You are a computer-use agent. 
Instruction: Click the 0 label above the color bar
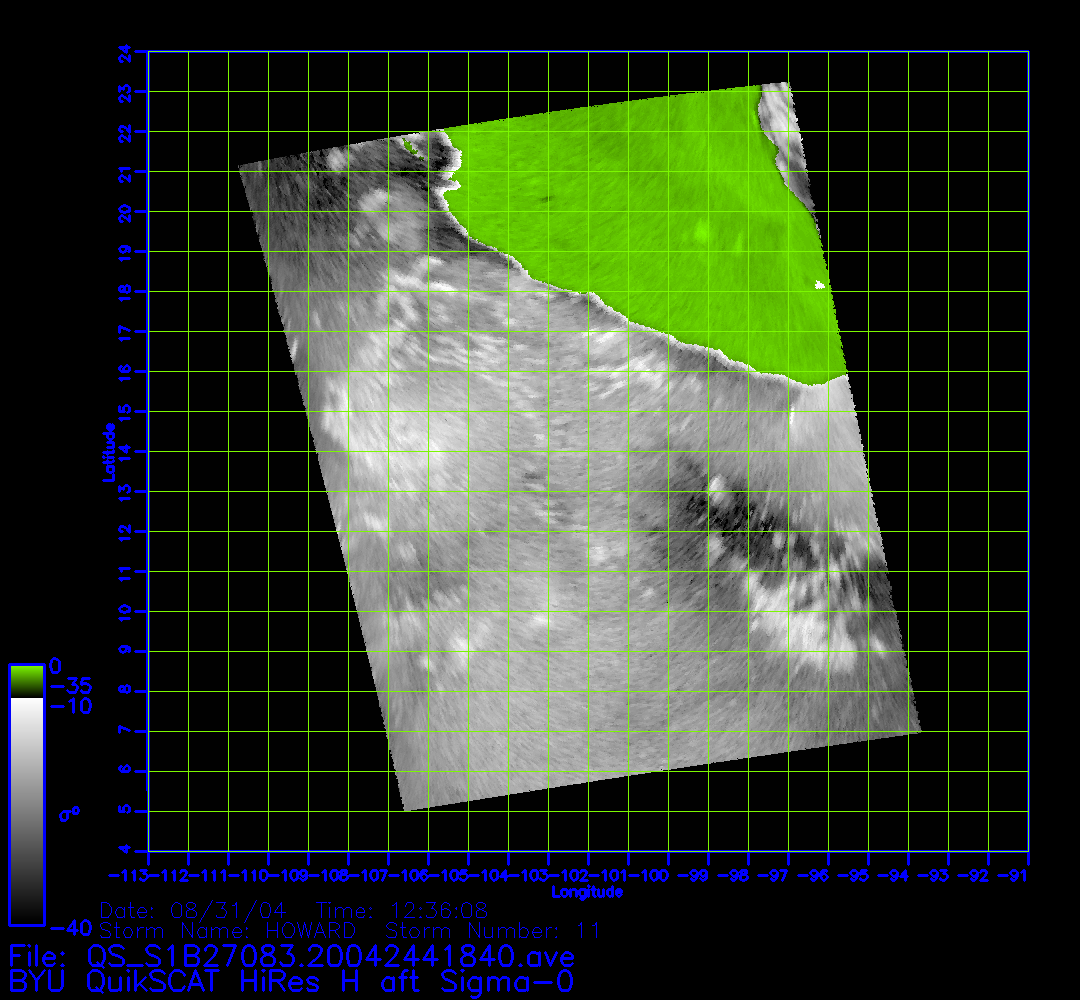[56, 666]
